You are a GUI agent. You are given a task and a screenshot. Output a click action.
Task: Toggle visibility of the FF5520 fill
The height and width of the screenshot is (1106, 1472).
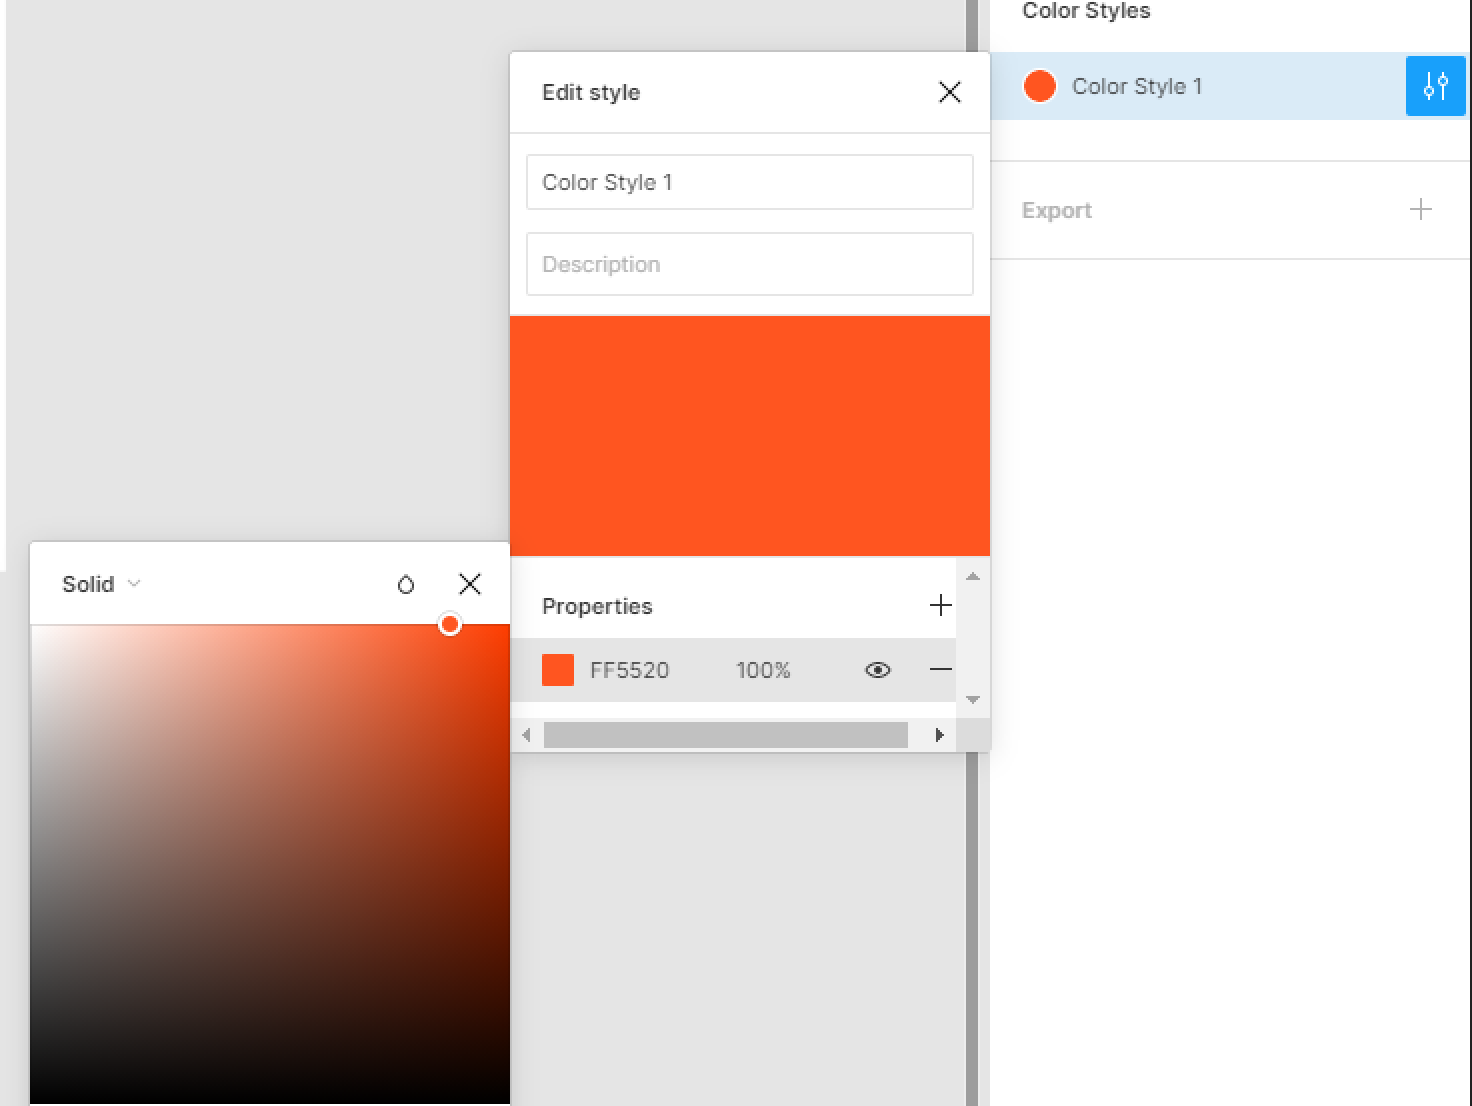(877, 670)
